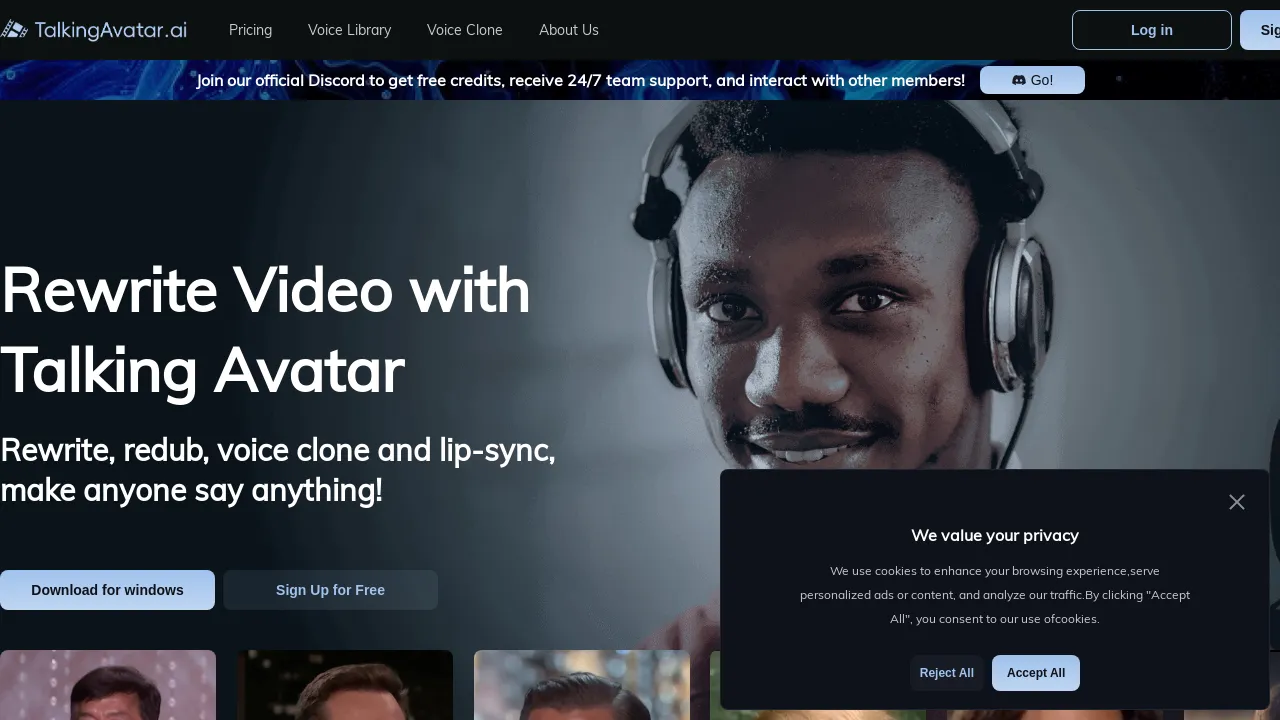
Task: Click Accept All cookies
Action: [1035, 672]
